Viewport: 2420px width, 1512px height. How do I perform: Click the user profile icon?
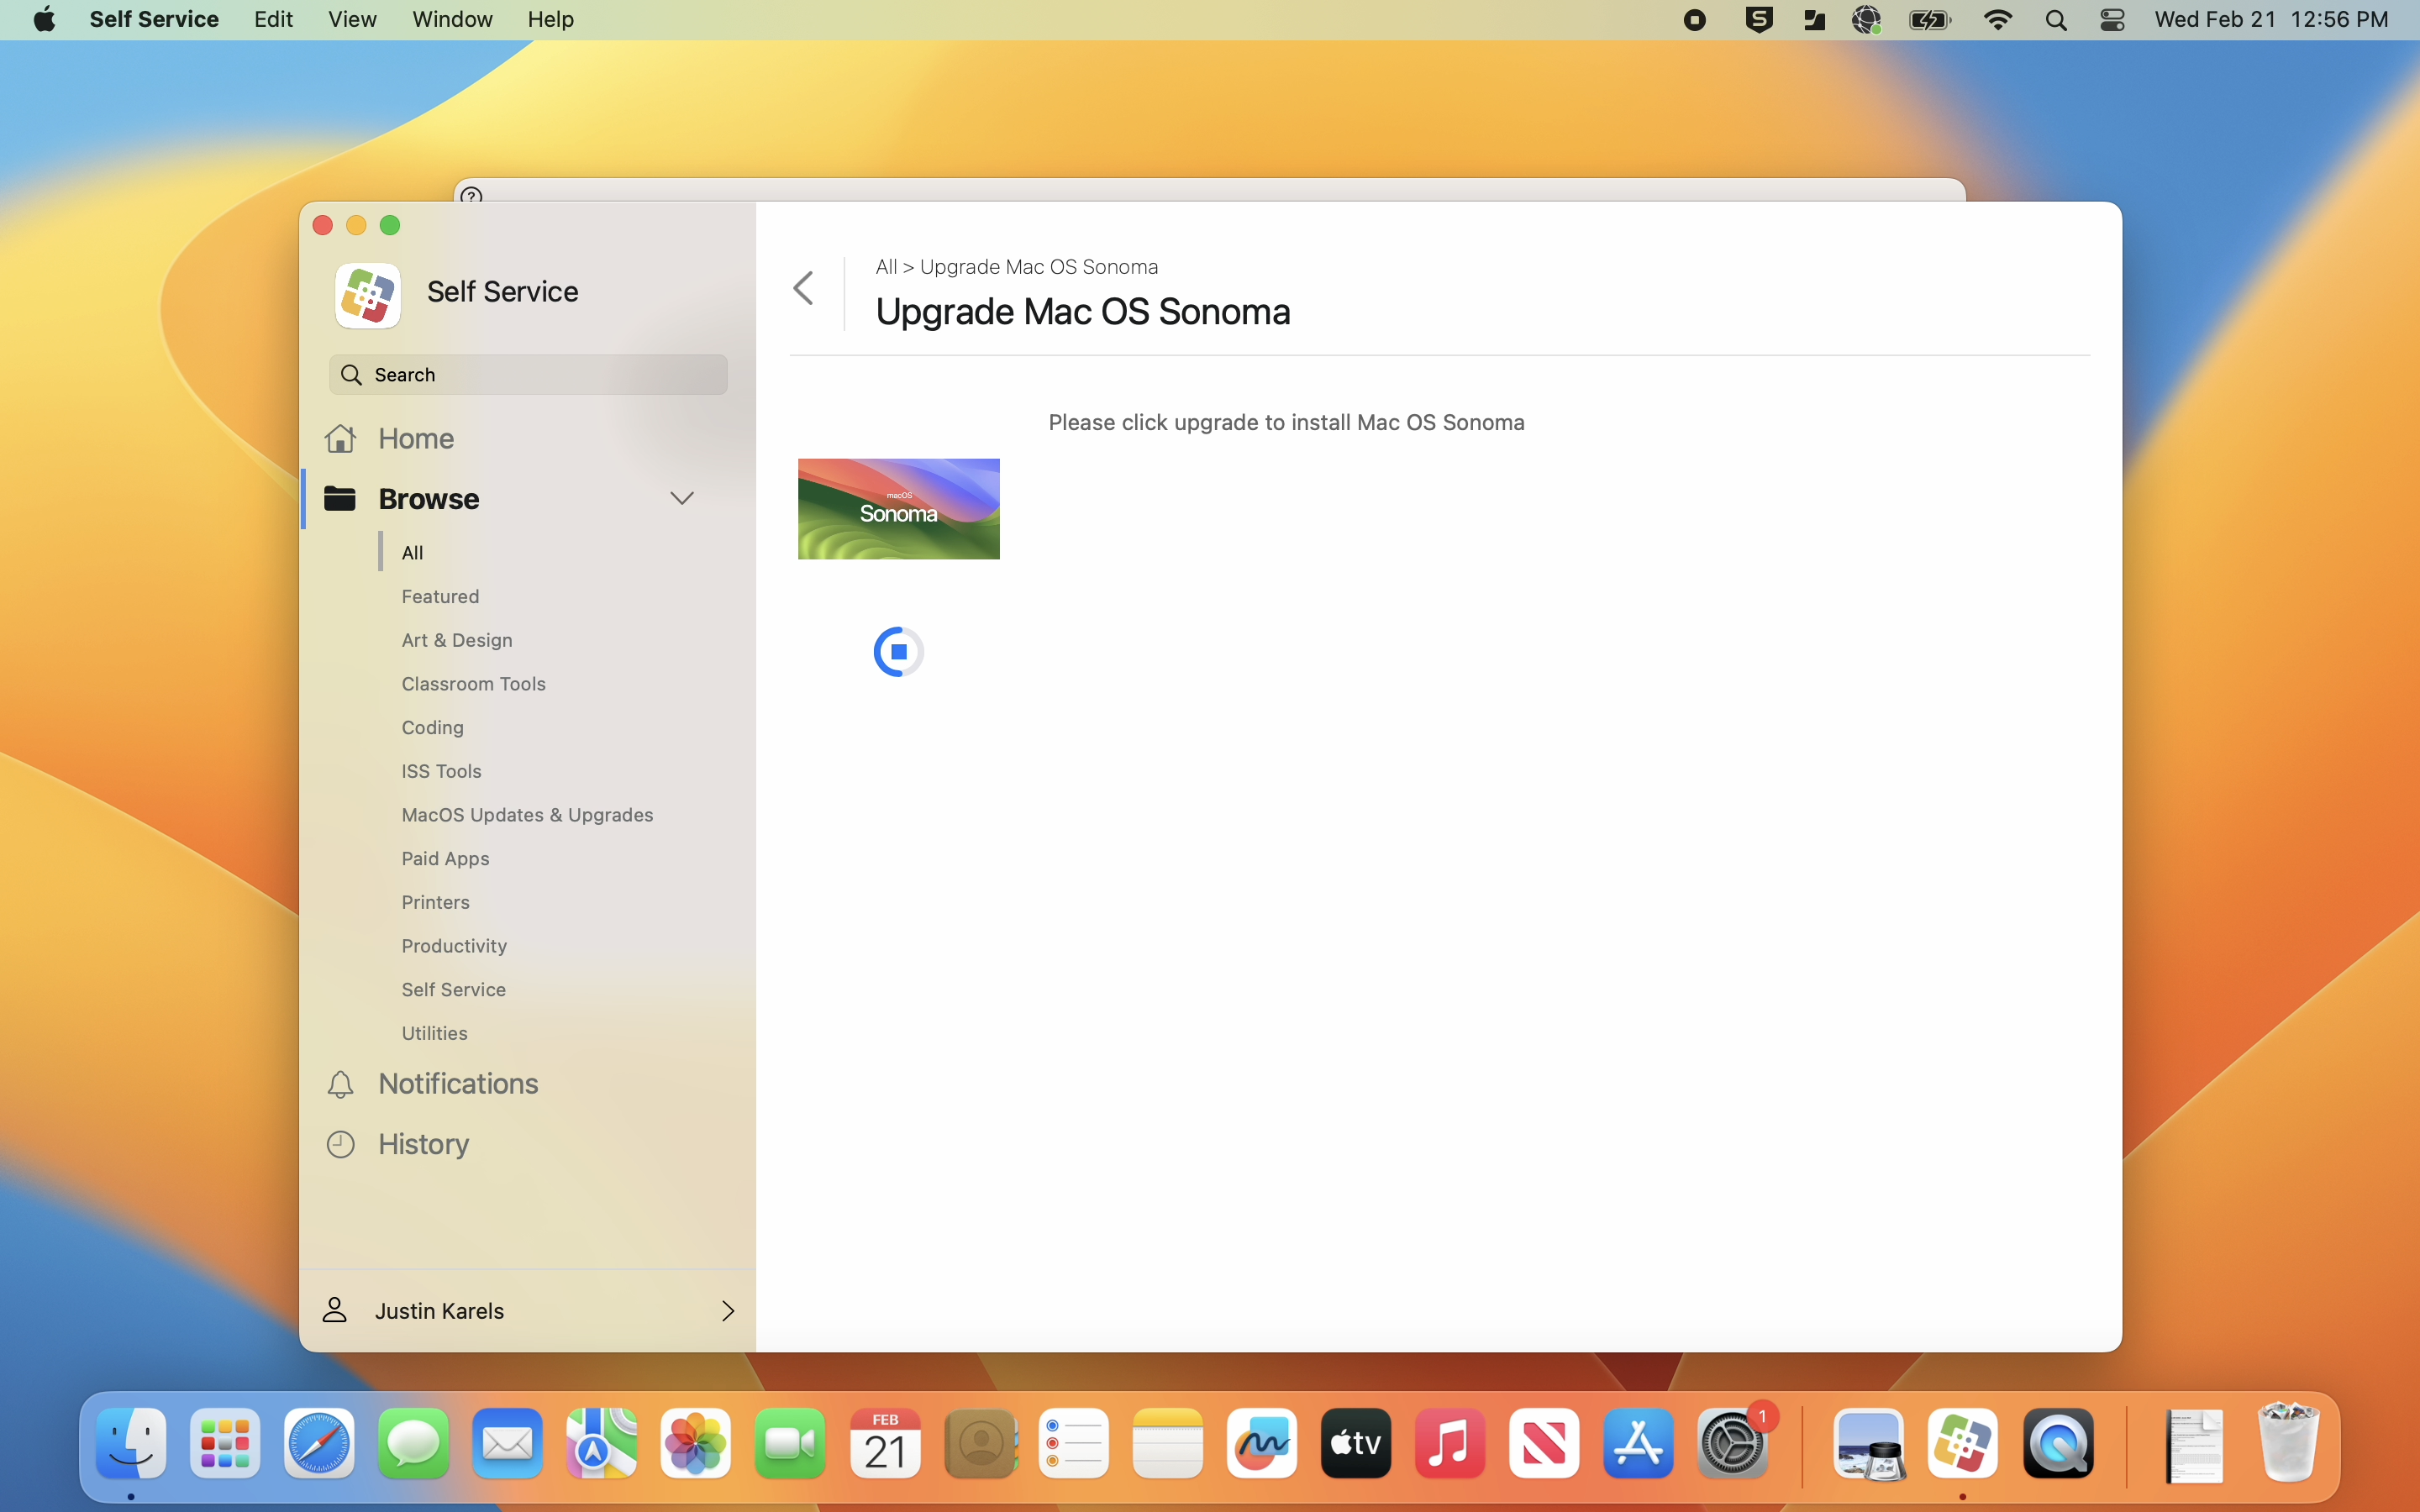(x=334, y=1310)
